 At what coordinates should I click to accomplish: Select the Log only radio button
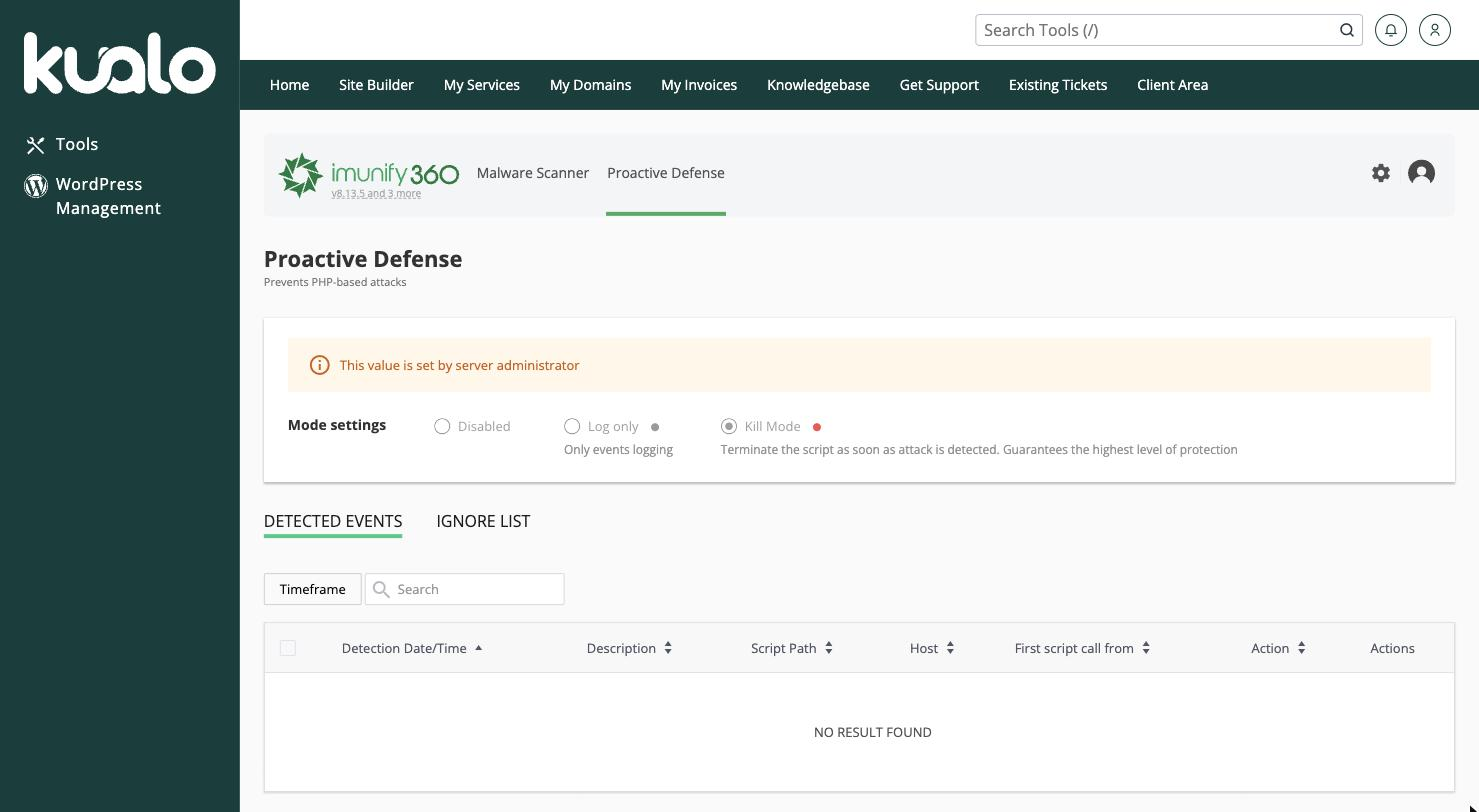coord(572,426)
